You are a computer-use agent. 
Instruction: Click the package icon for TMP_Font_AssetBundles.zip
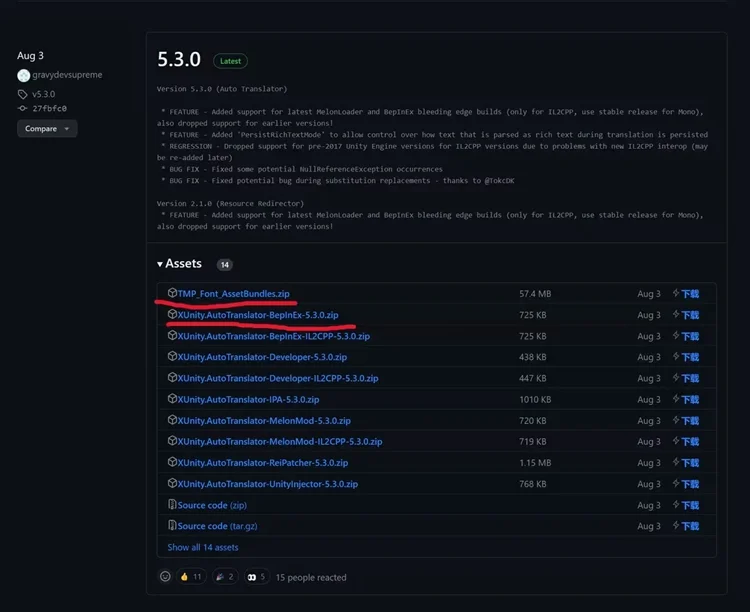click(172, 293)
